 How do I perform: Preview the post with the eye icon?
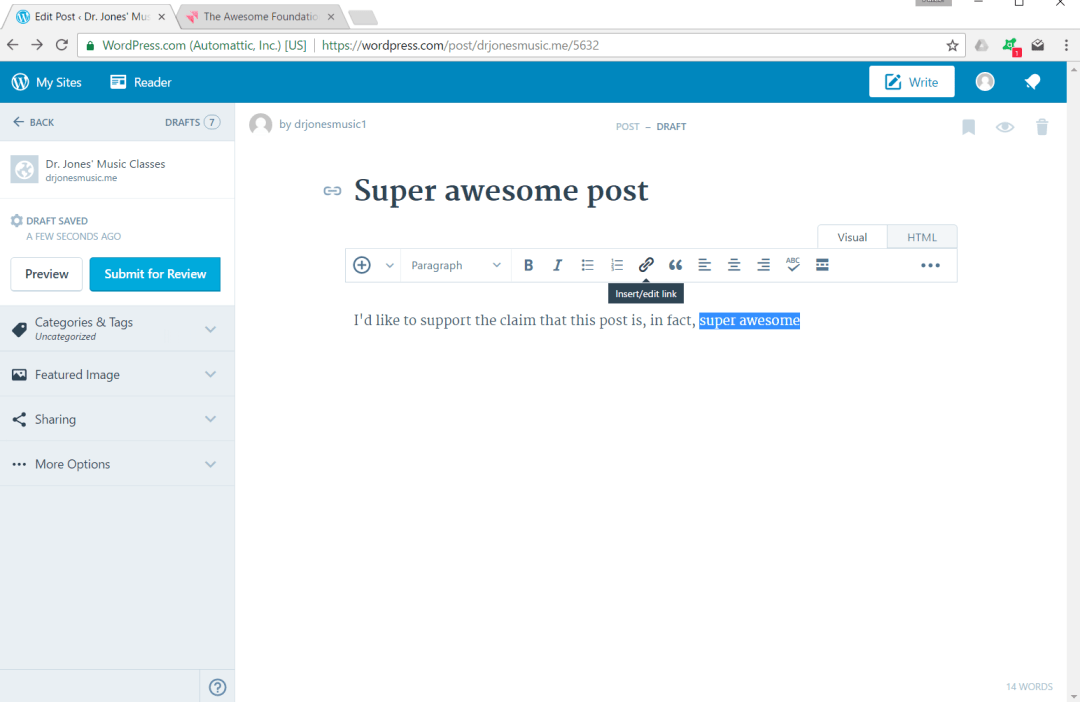point(1005,126)
